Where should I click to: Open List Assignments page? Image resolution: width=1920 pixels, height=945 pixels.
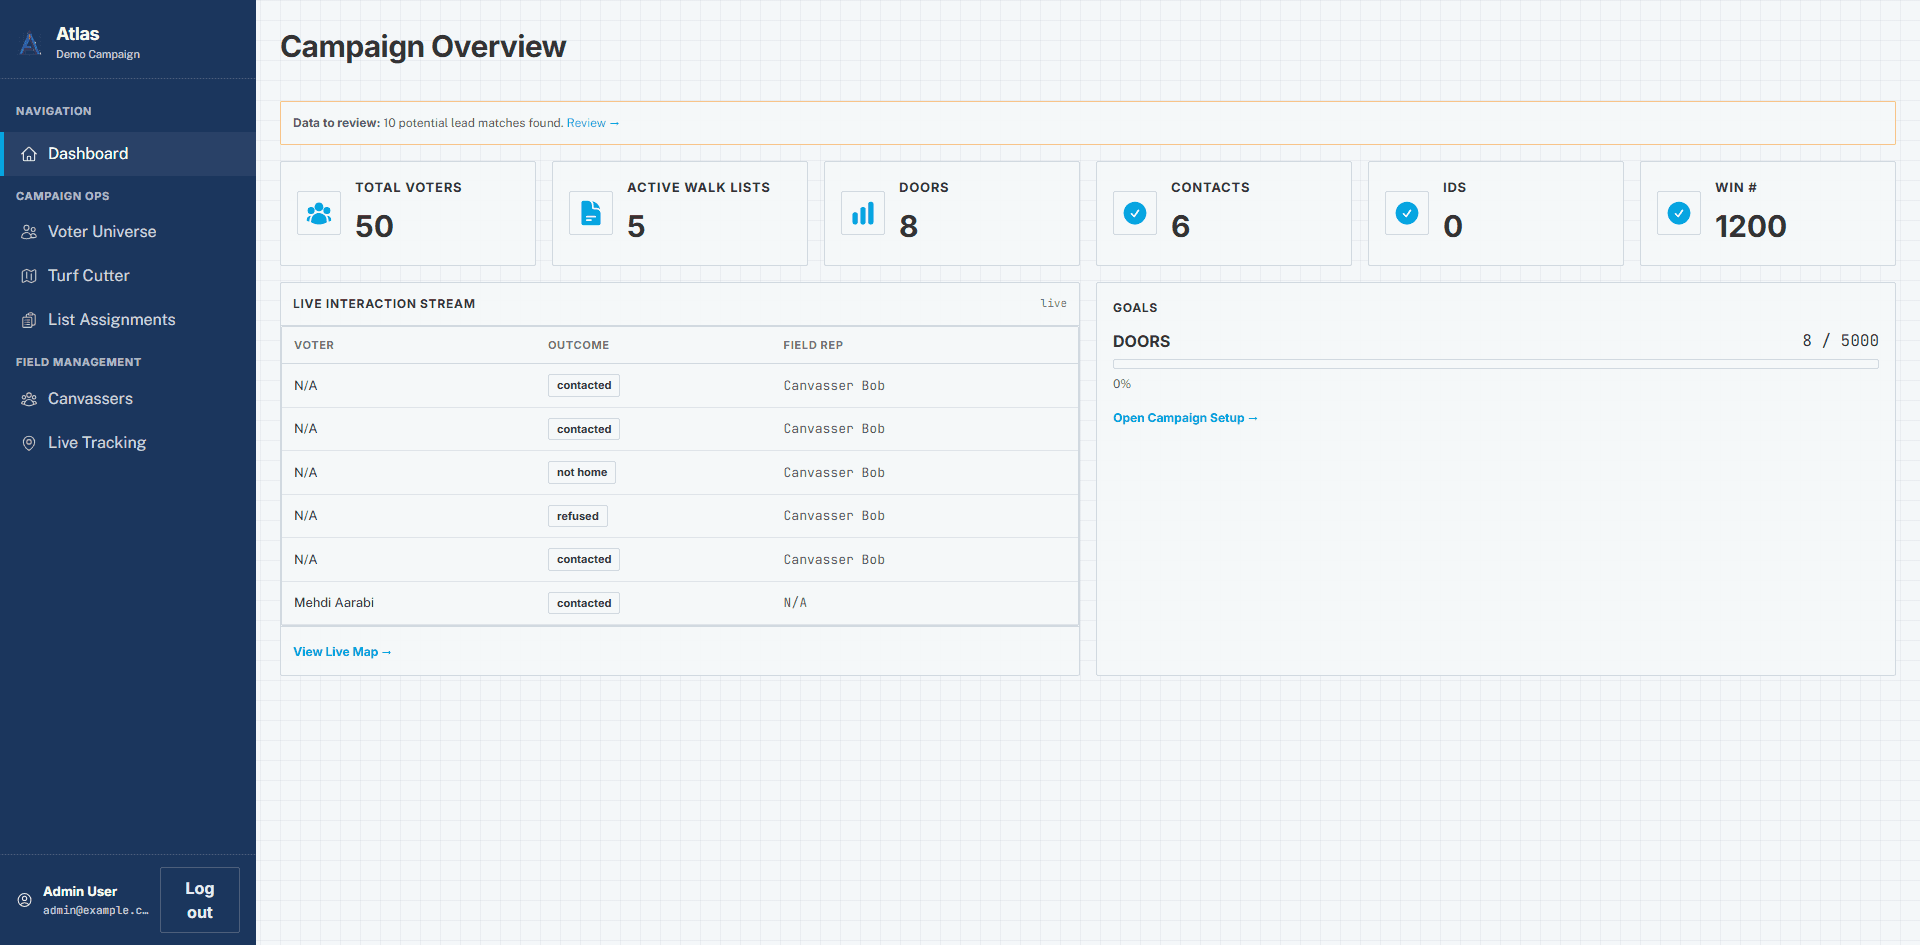pos(128,320)
